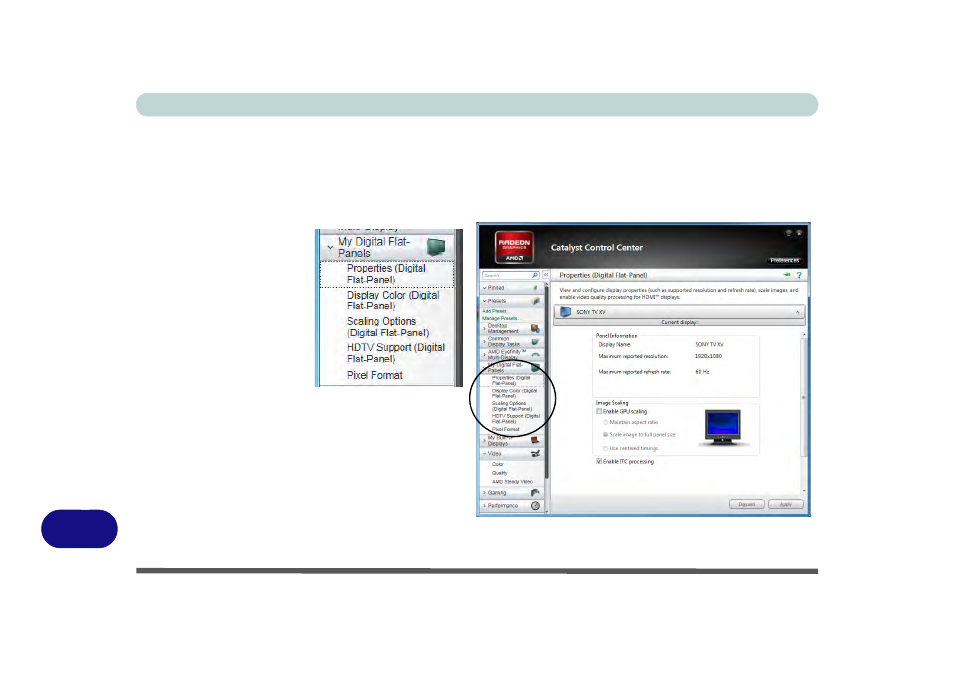Image resolution: width=954 pixels, height=673 pixels.
Task: Click the Radeon Graphics AMD logo
Action: [x=514, y=247]
